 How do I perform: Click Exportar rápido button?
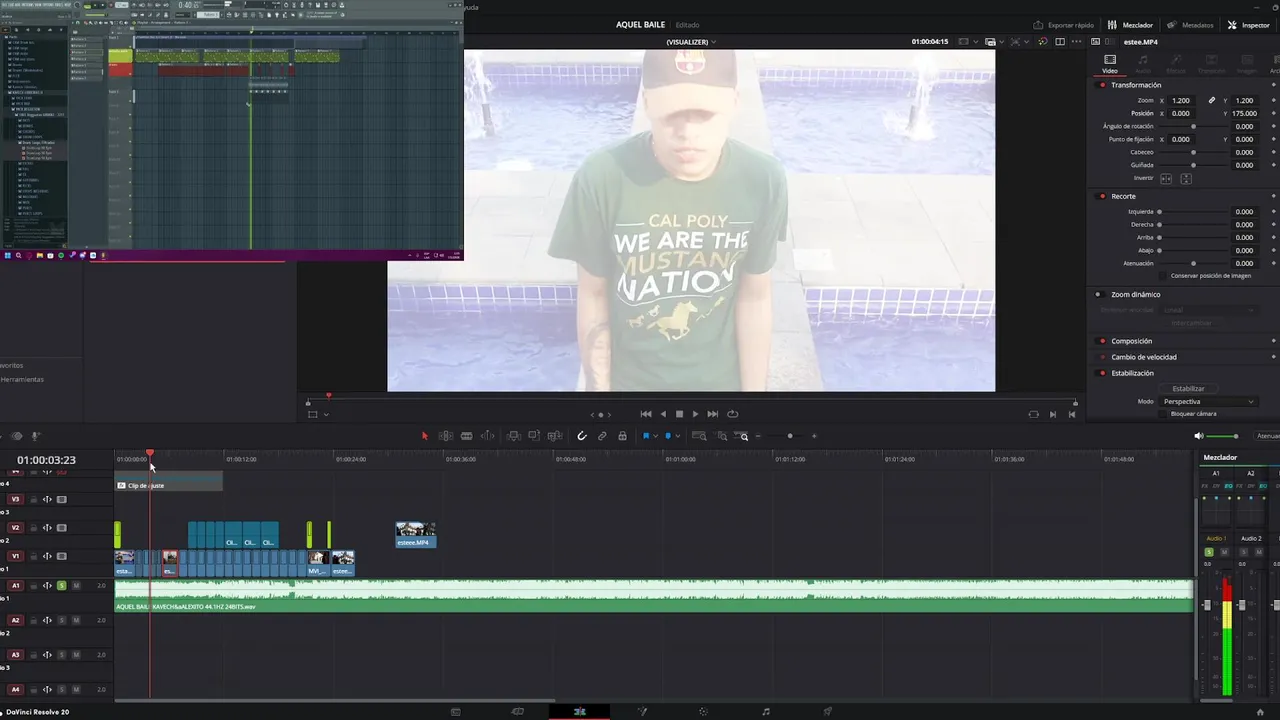(x=1065, y=25)
